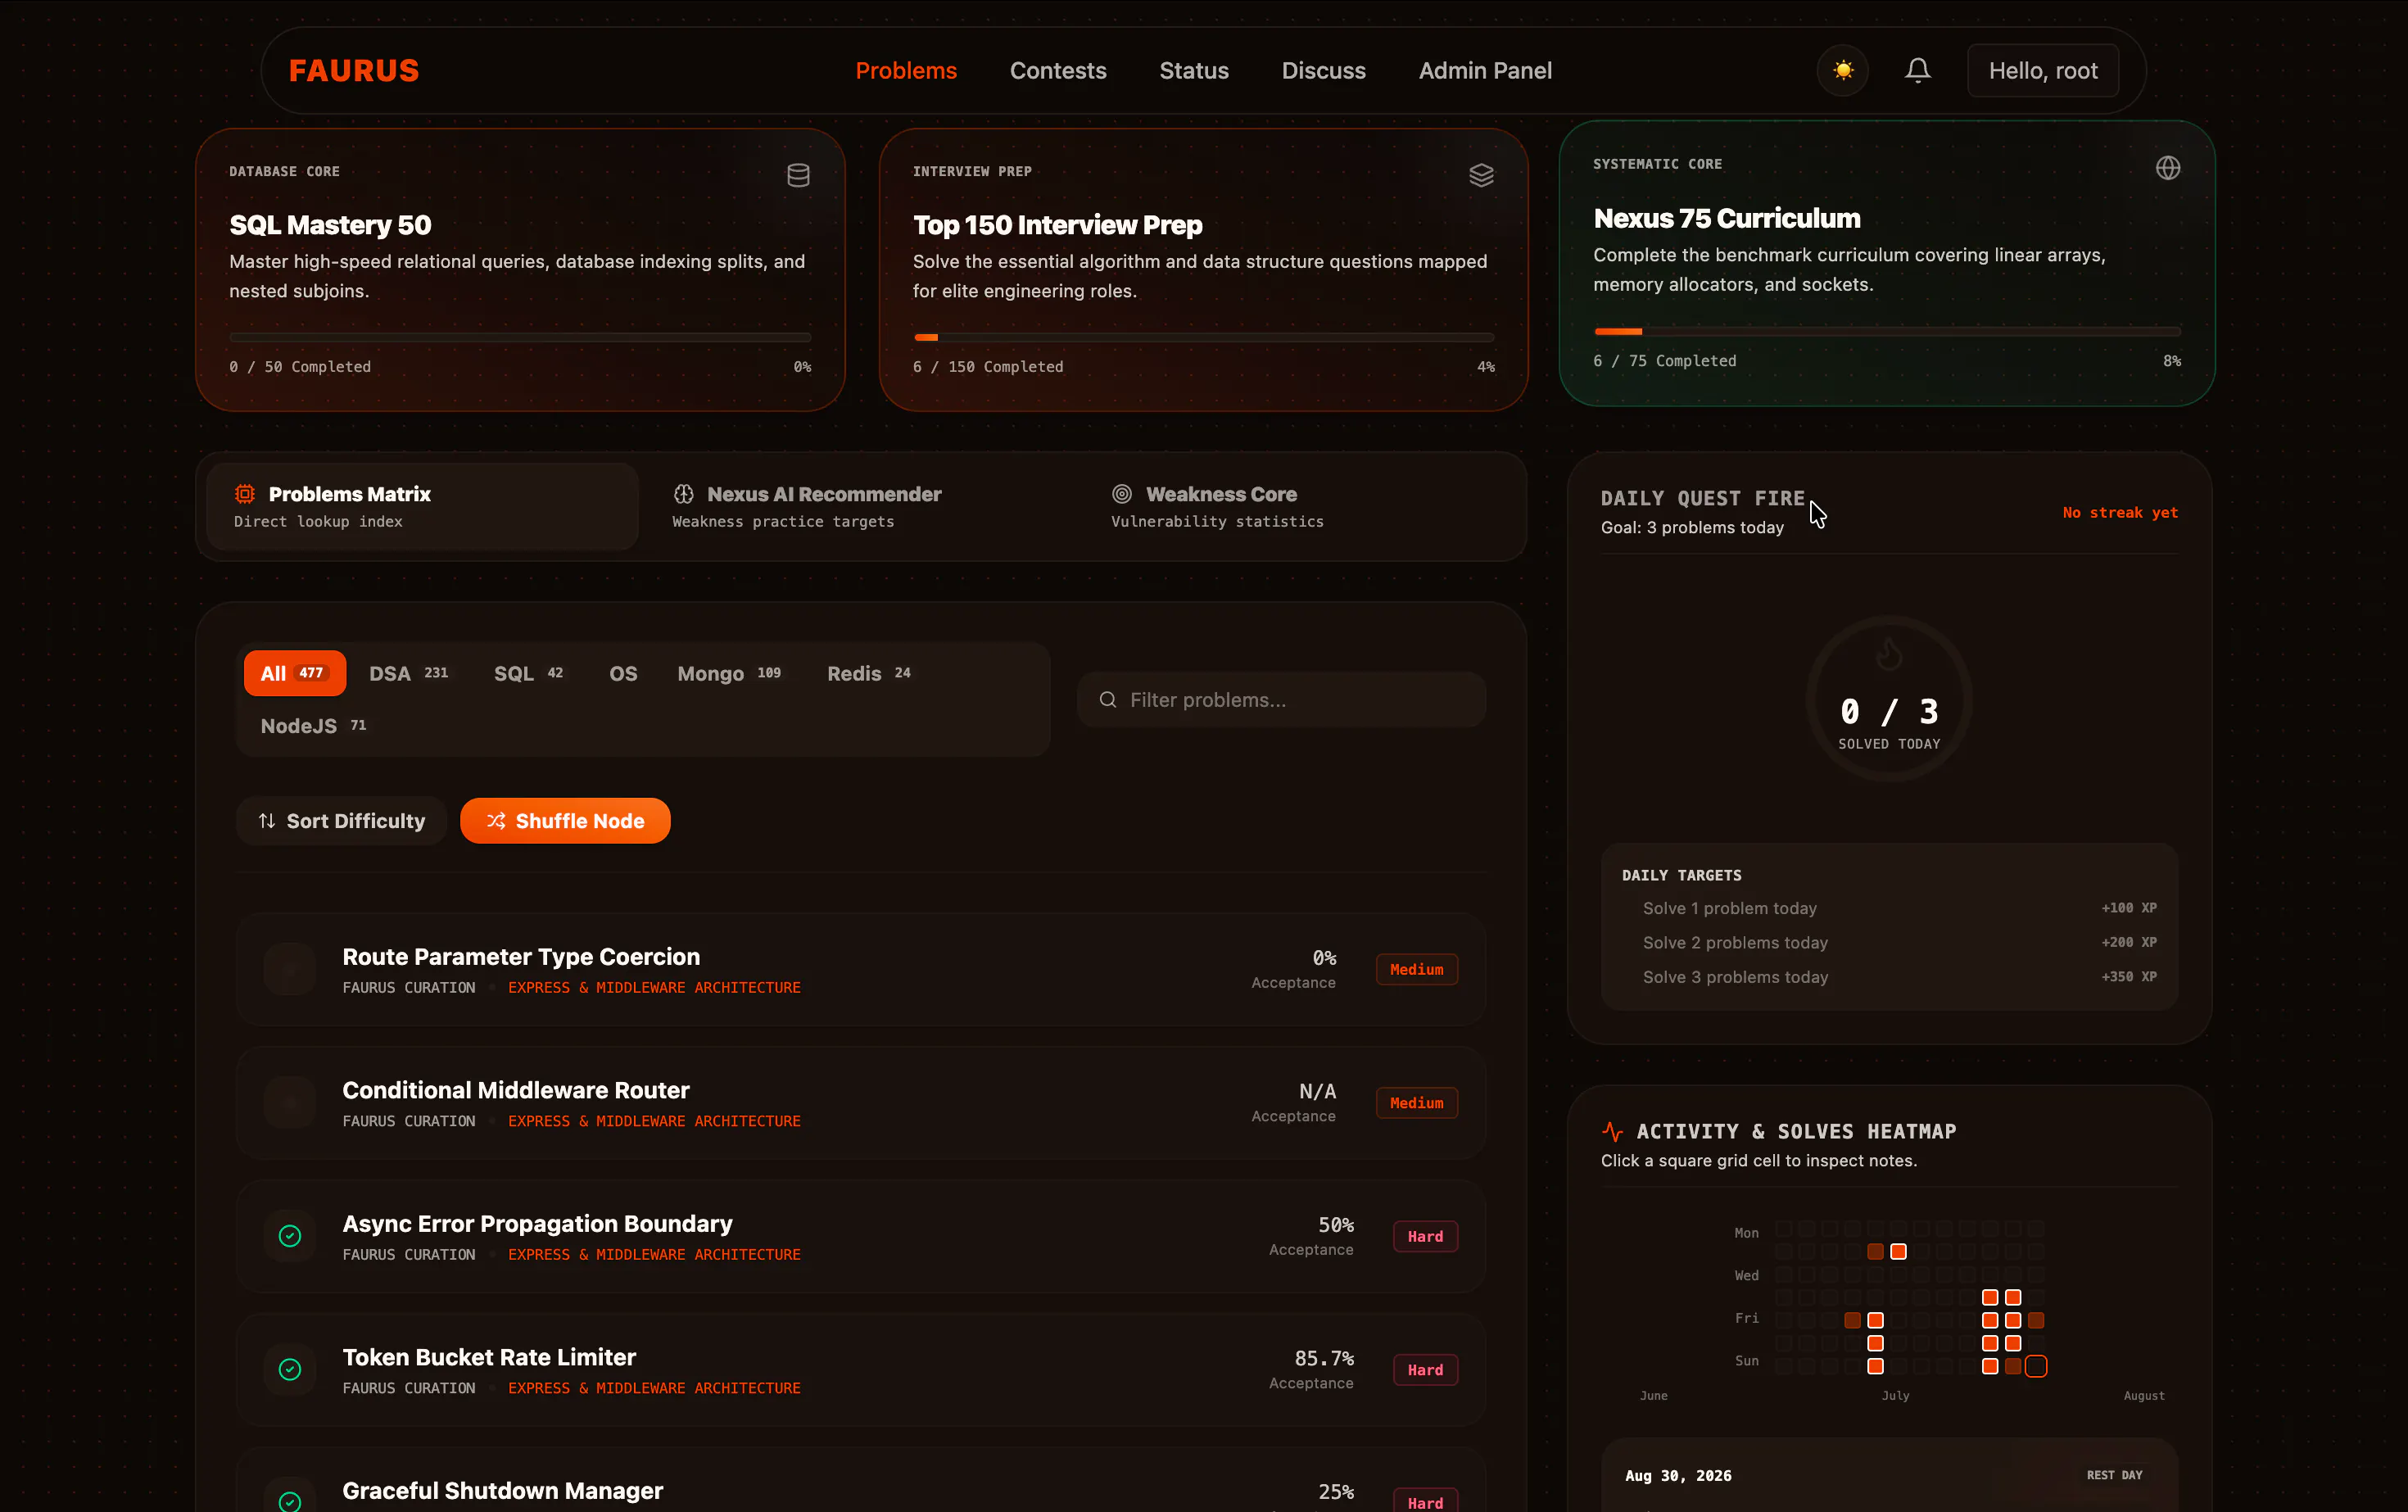2408x1512 pixels.
Task: Switch to the Discuss section
Action: (x=1324, y=71)
